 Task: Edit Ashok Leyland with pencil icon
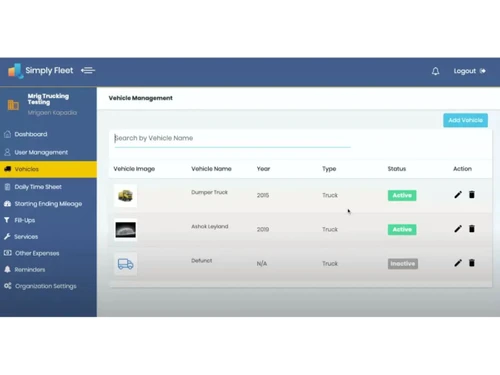[x=458, y=229]
